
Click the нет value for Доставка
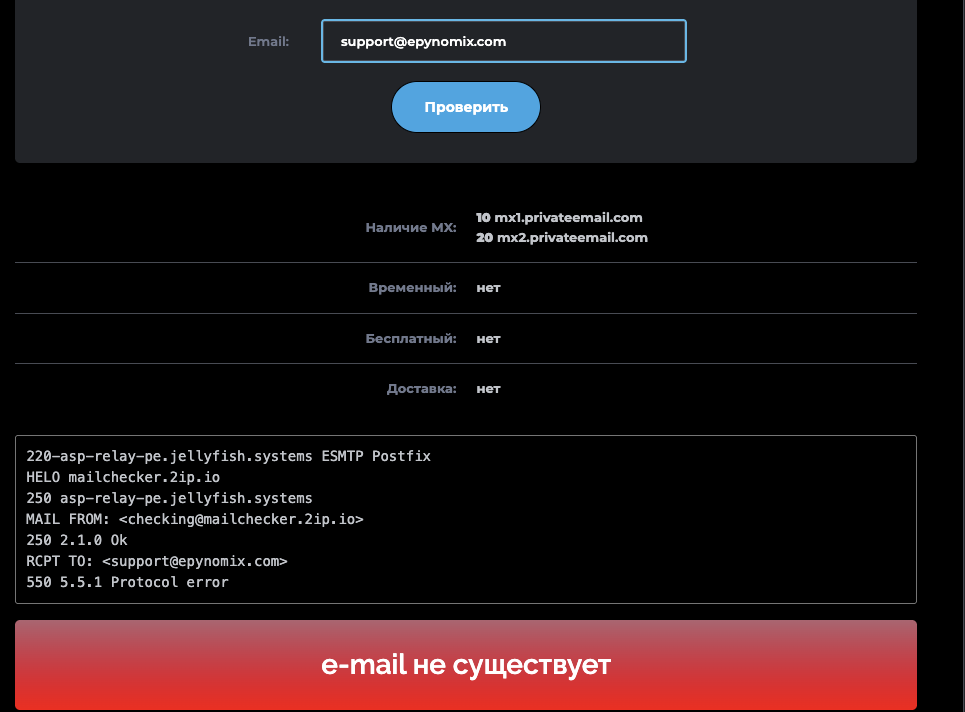488,389
